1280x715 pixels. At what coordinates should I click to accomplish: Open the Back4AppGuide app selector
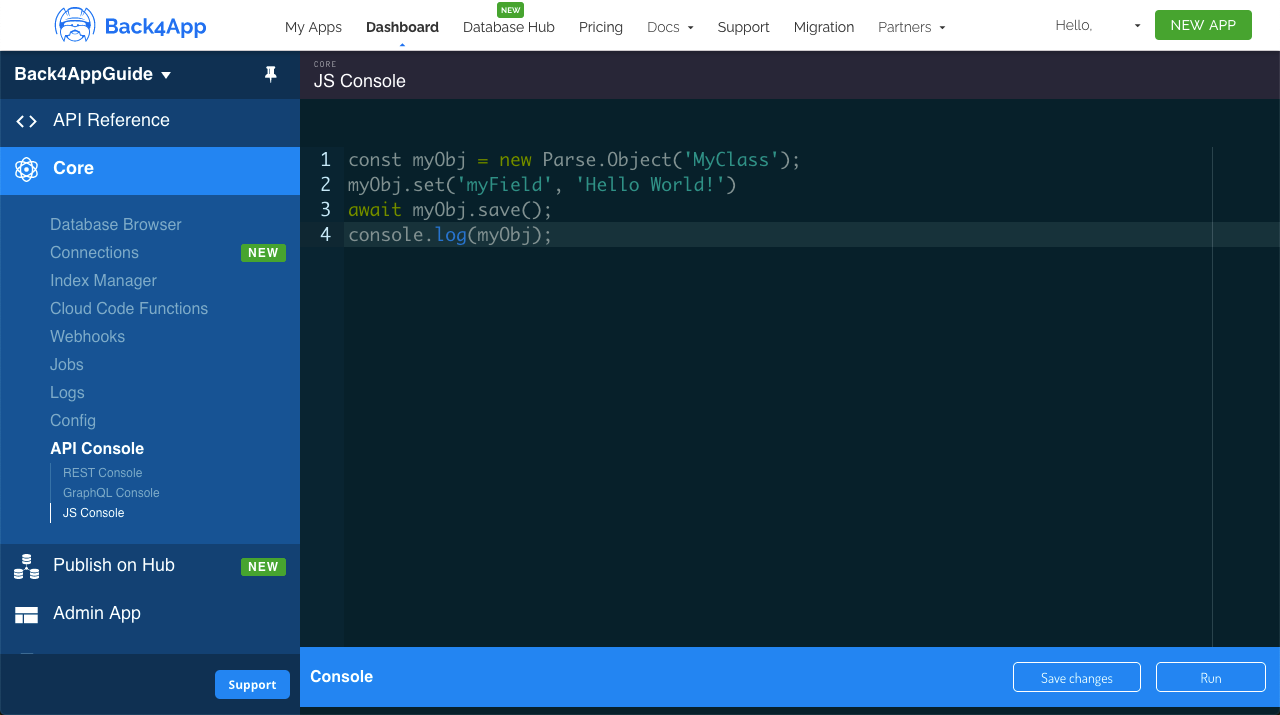coord(93,74)
